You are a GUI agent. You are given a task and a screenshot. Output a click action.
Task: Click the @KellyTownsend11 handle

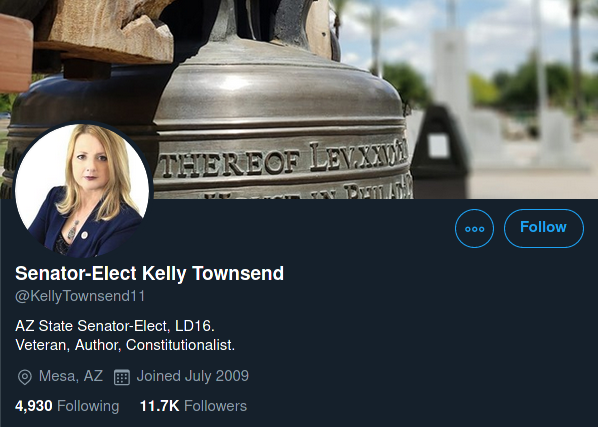[x=80, y=296]
